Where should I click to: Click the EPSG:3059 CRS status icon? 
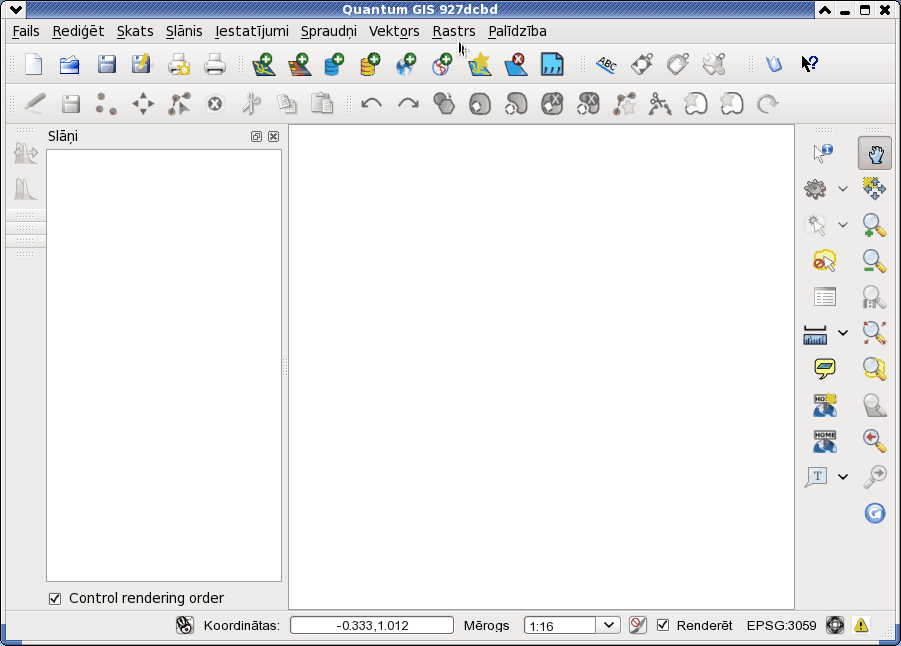point(834,625)
